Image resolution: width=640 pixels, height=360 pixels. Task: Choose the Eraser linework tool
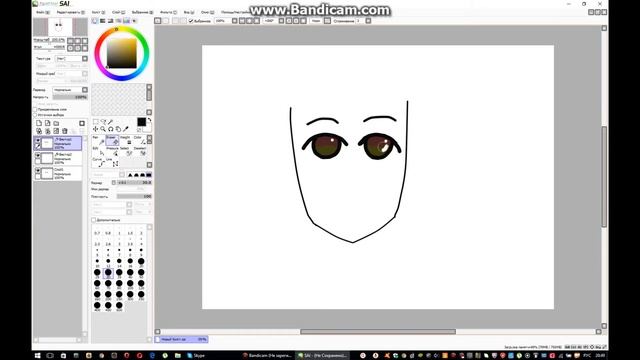point(112,140)
